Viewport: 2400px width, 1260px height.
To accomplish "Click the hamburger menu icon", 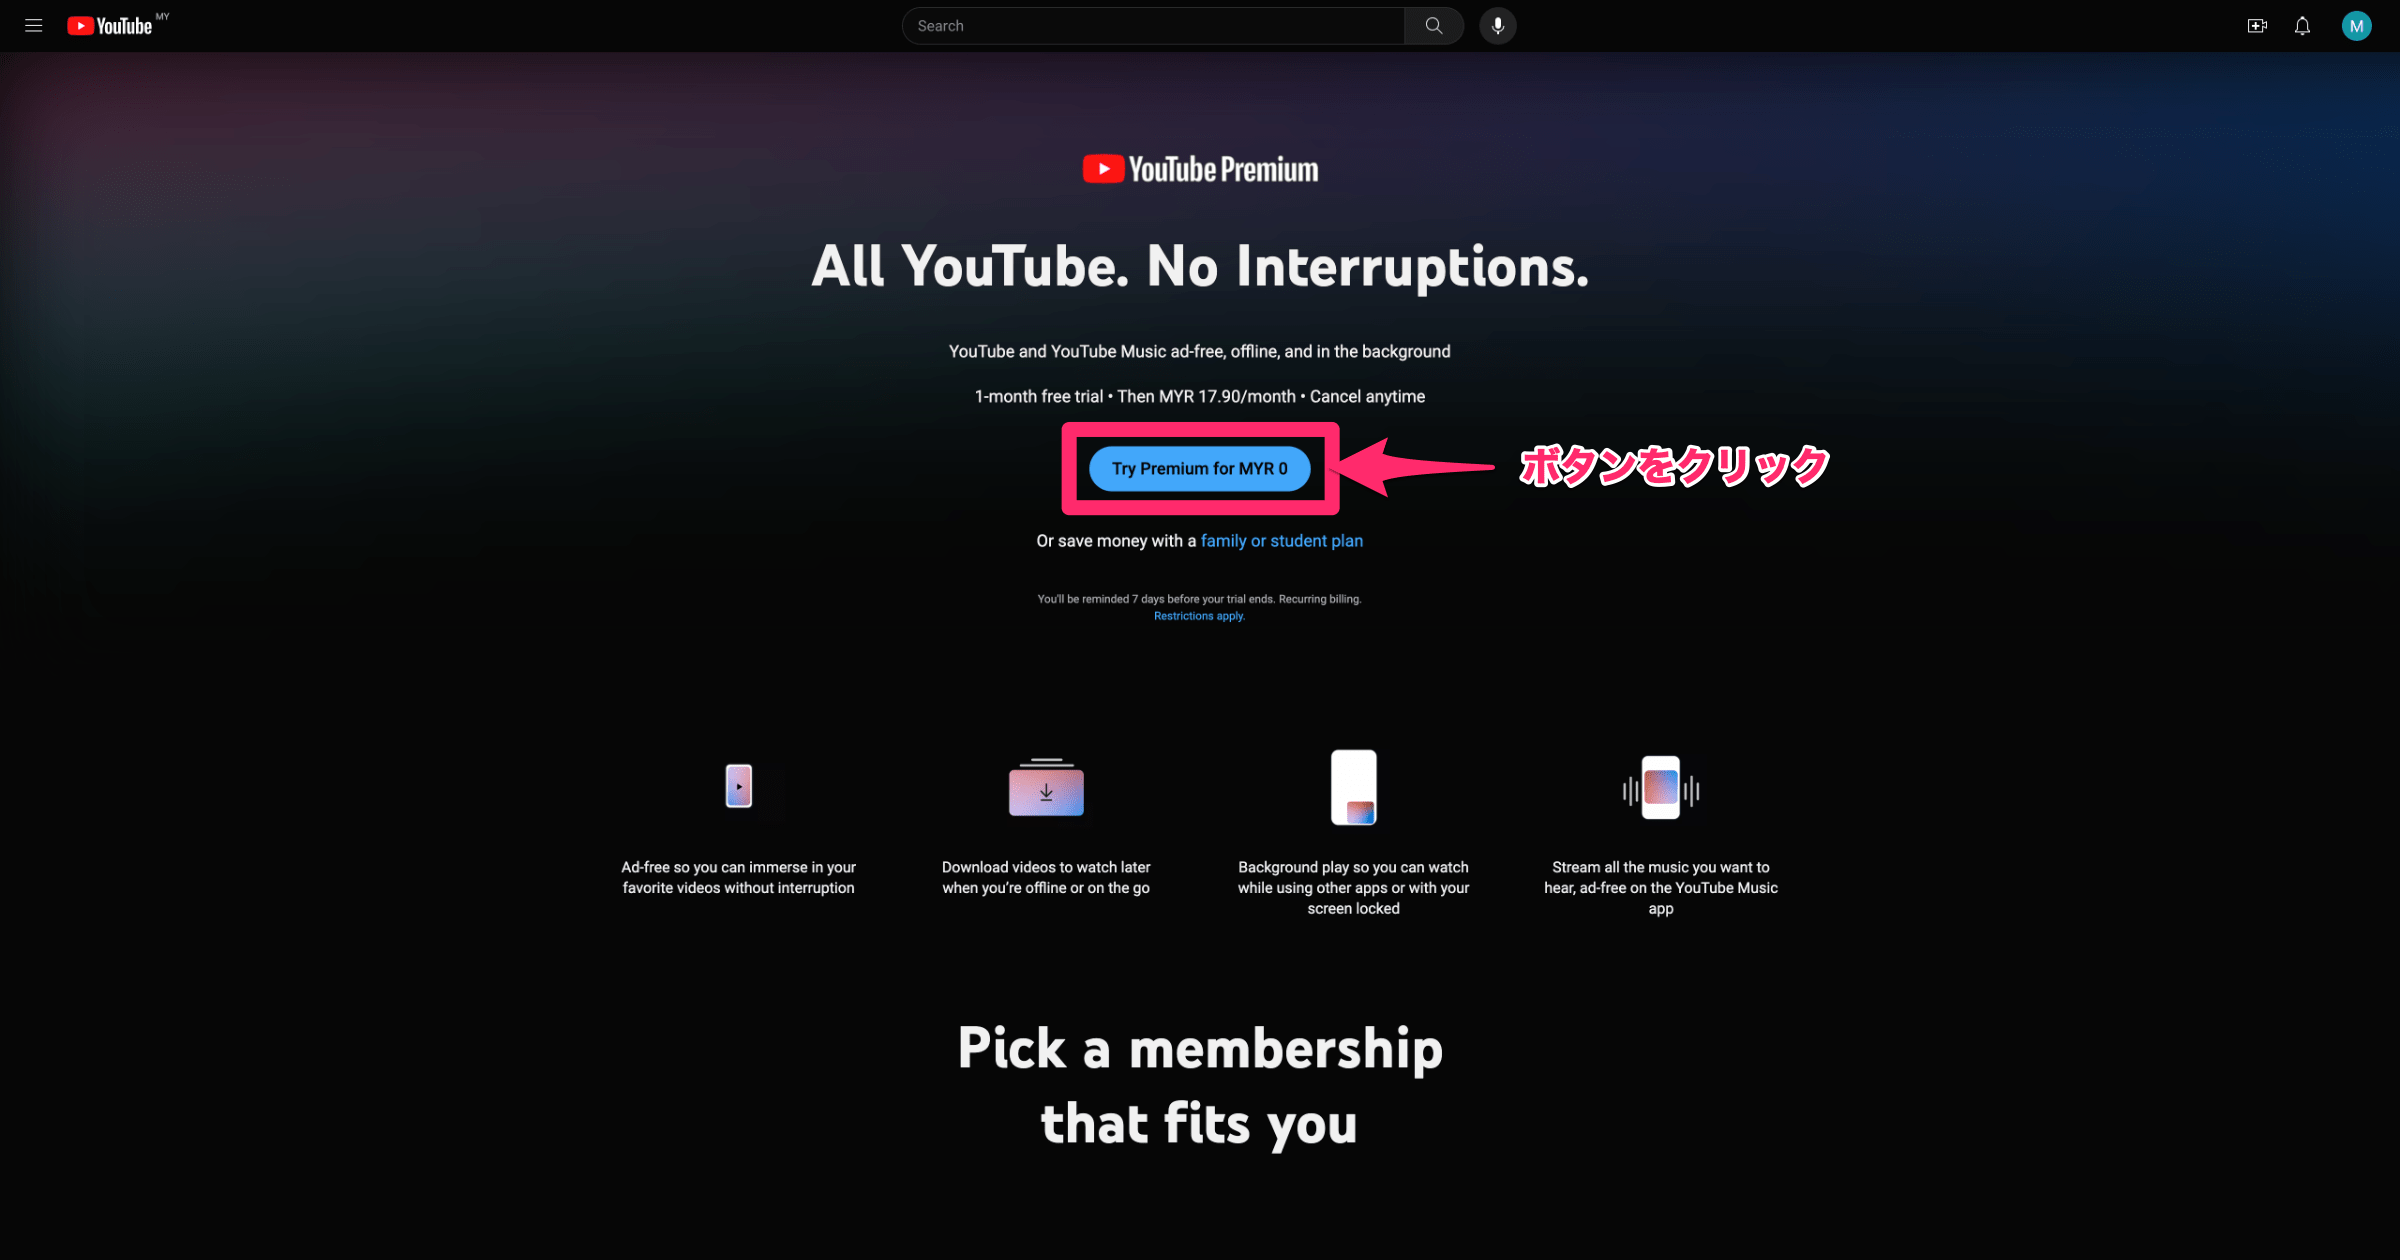I will 35,25.
